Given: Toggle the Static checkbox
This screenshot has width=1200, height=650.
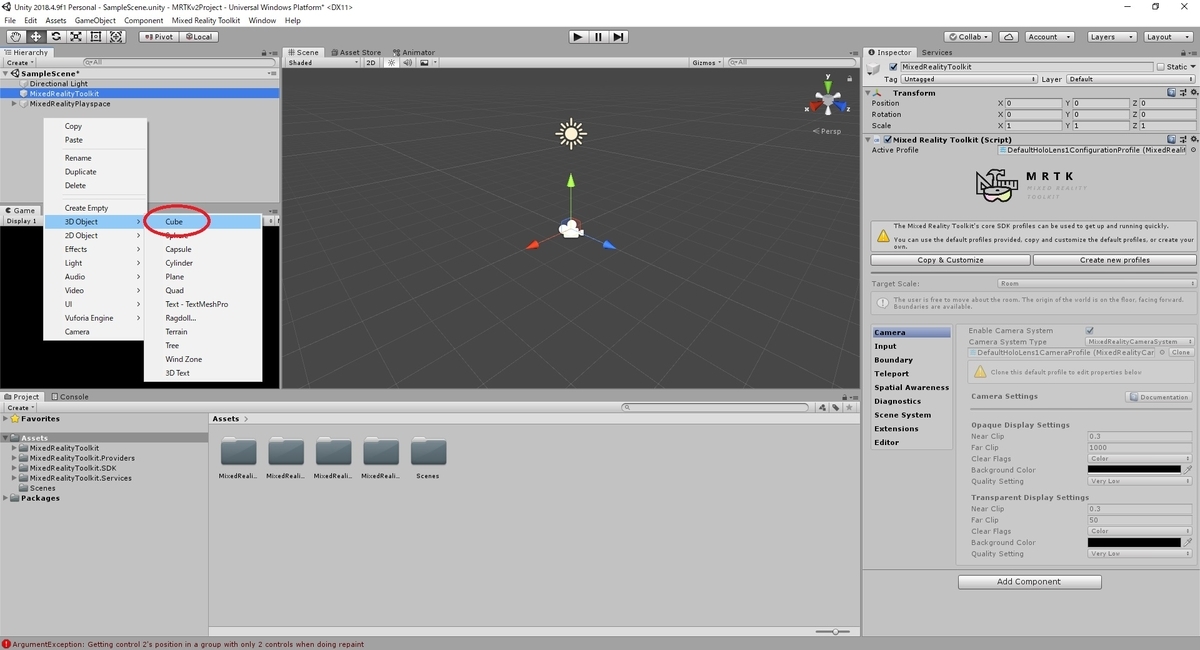Looking at the screenshot, I should (1161, 67).
